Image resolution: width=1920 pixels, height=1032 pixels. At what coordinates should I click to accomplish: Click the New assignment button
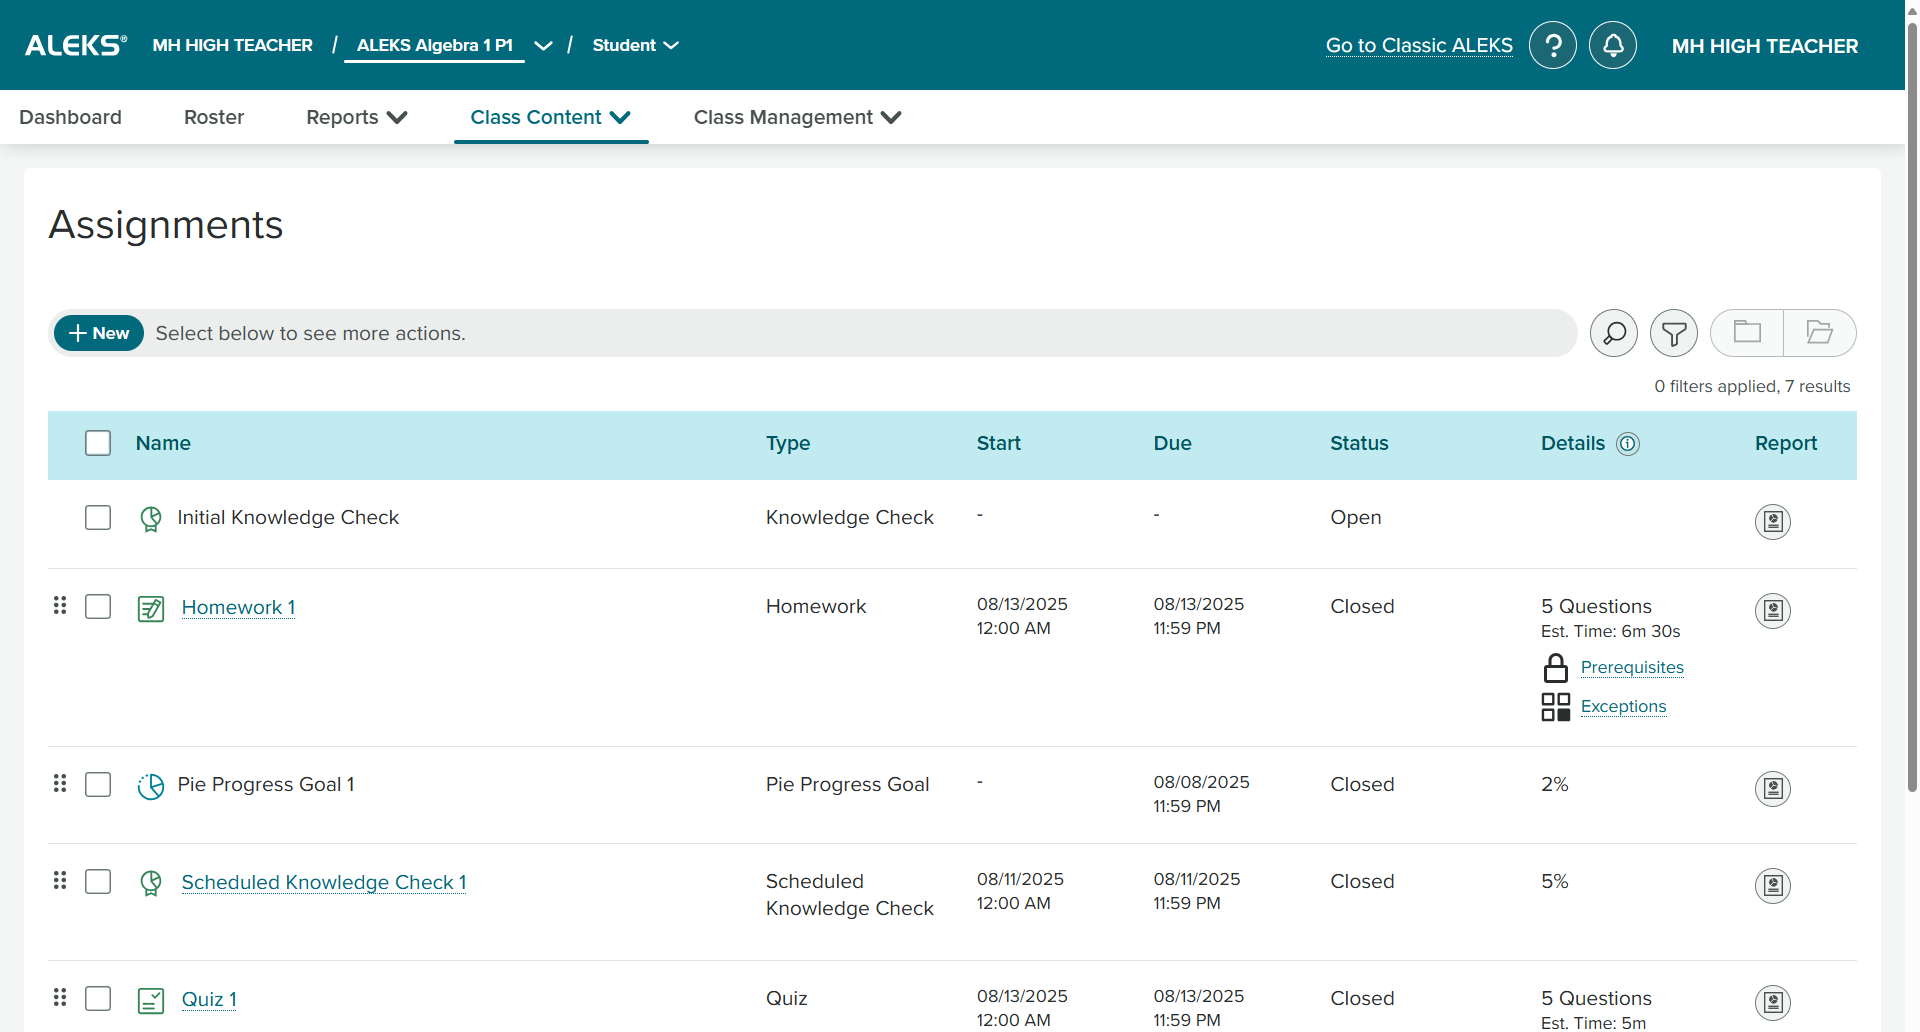(99, 333)
